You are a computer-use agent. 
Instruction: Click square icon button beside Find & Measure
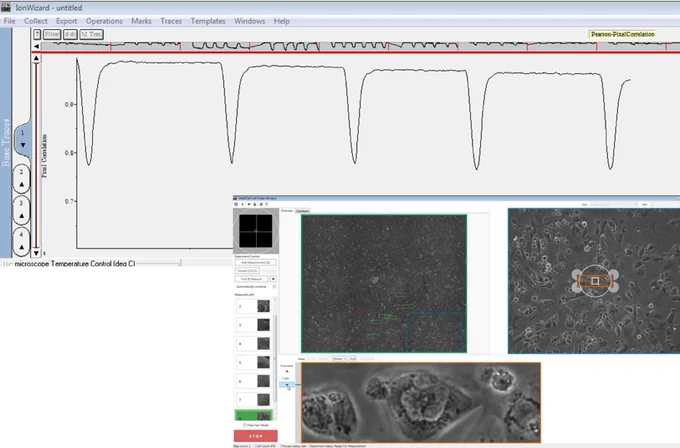point(273,279)
